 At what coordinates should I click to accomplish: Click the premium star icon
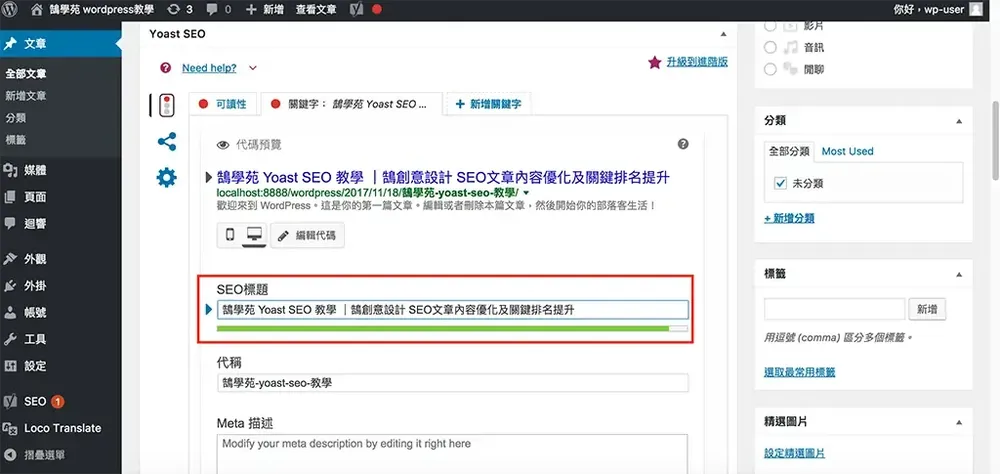[654, 62]
